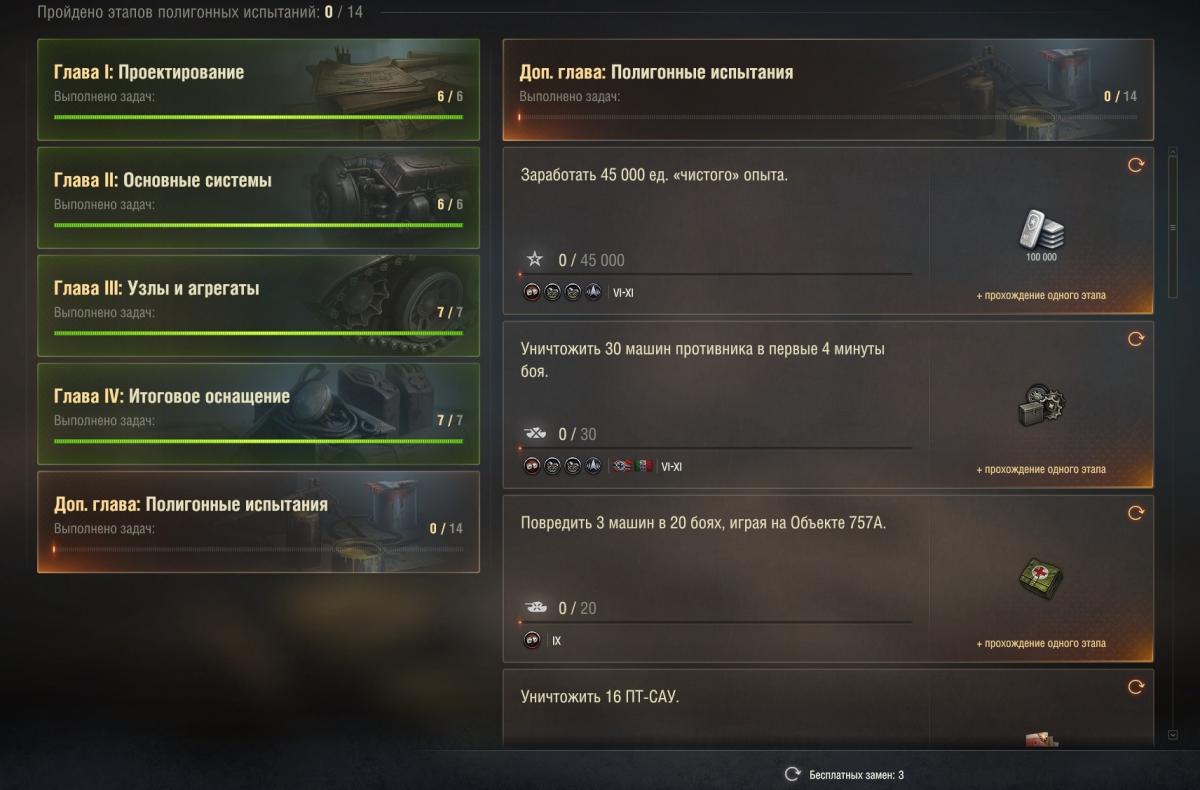The image size is (1200, 790).
Task: Select chapter III: Узлы и агрегаты
Action: tap(258, 305)
